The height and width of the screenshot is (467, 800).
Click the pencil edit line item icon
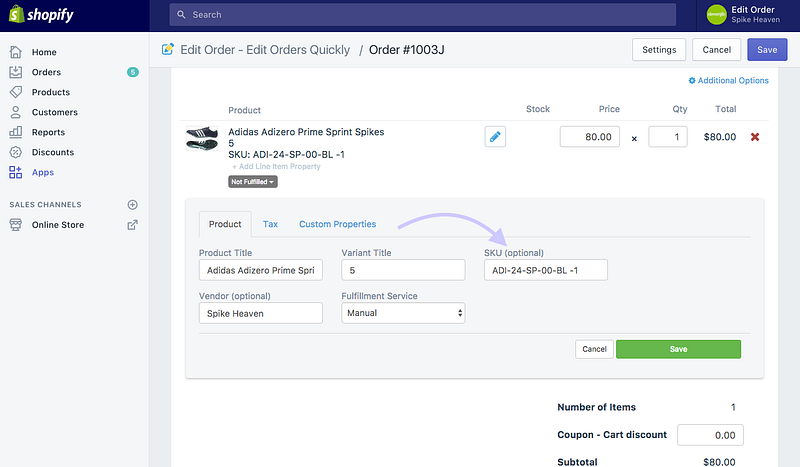click(495, 137)
